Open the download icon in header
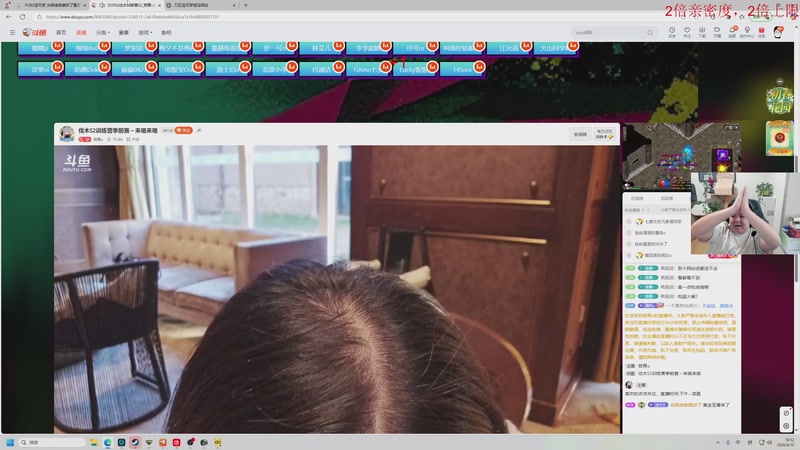 pyautogui.click(x=702, y=32)
